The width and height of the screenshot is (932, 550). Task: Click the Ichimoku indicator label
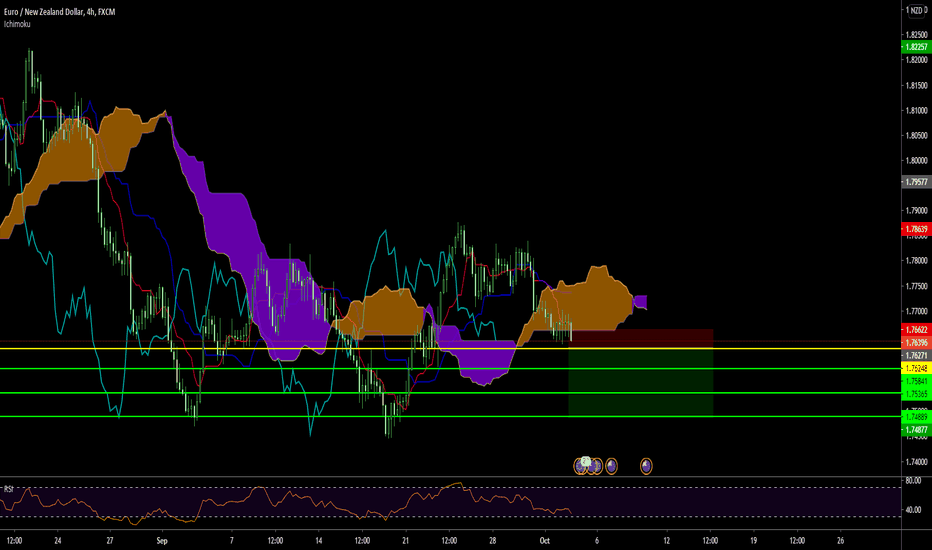pos(17,24)
